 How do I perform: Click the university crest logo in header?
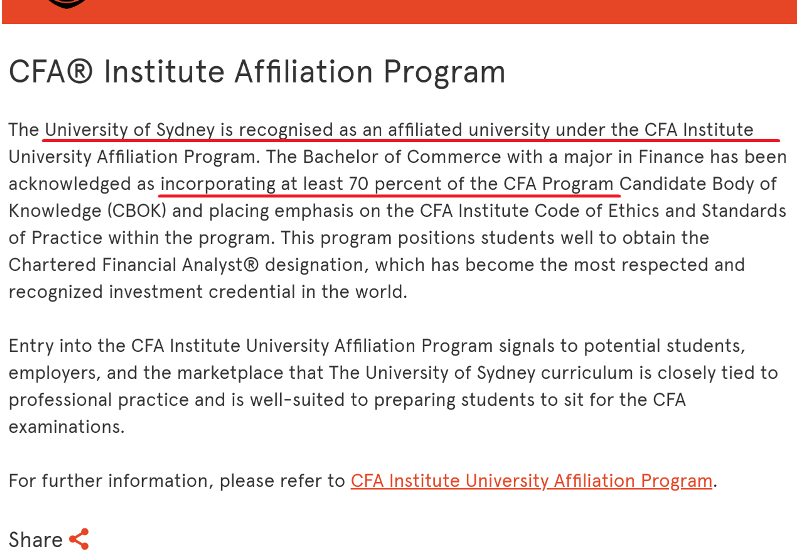pos(67,4)
